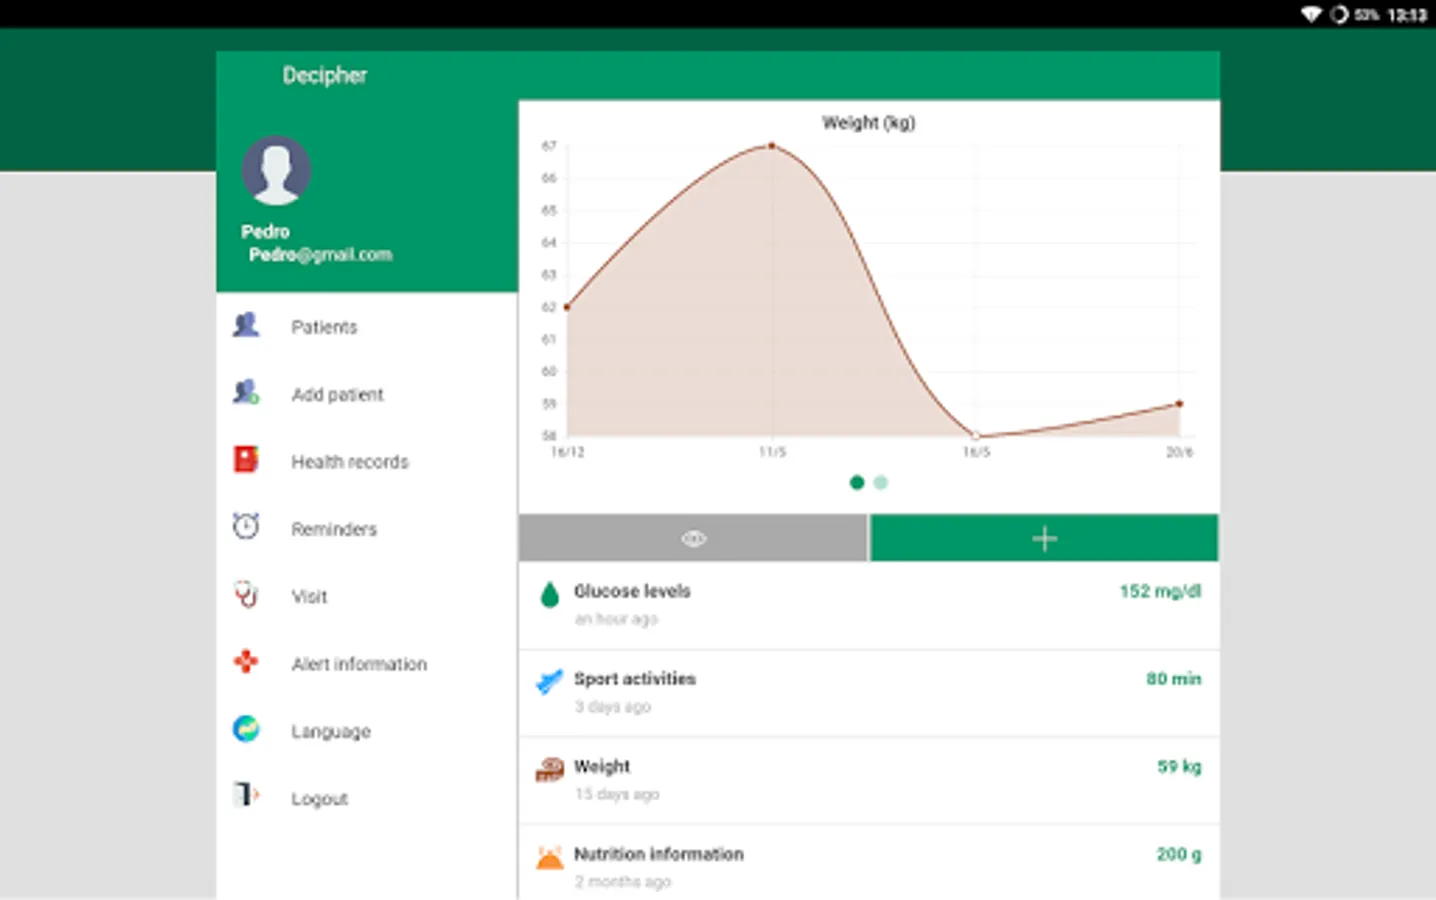1436x900 pixels.
Task: Click the chart's last data point at 59
Action: point(1180,404)
